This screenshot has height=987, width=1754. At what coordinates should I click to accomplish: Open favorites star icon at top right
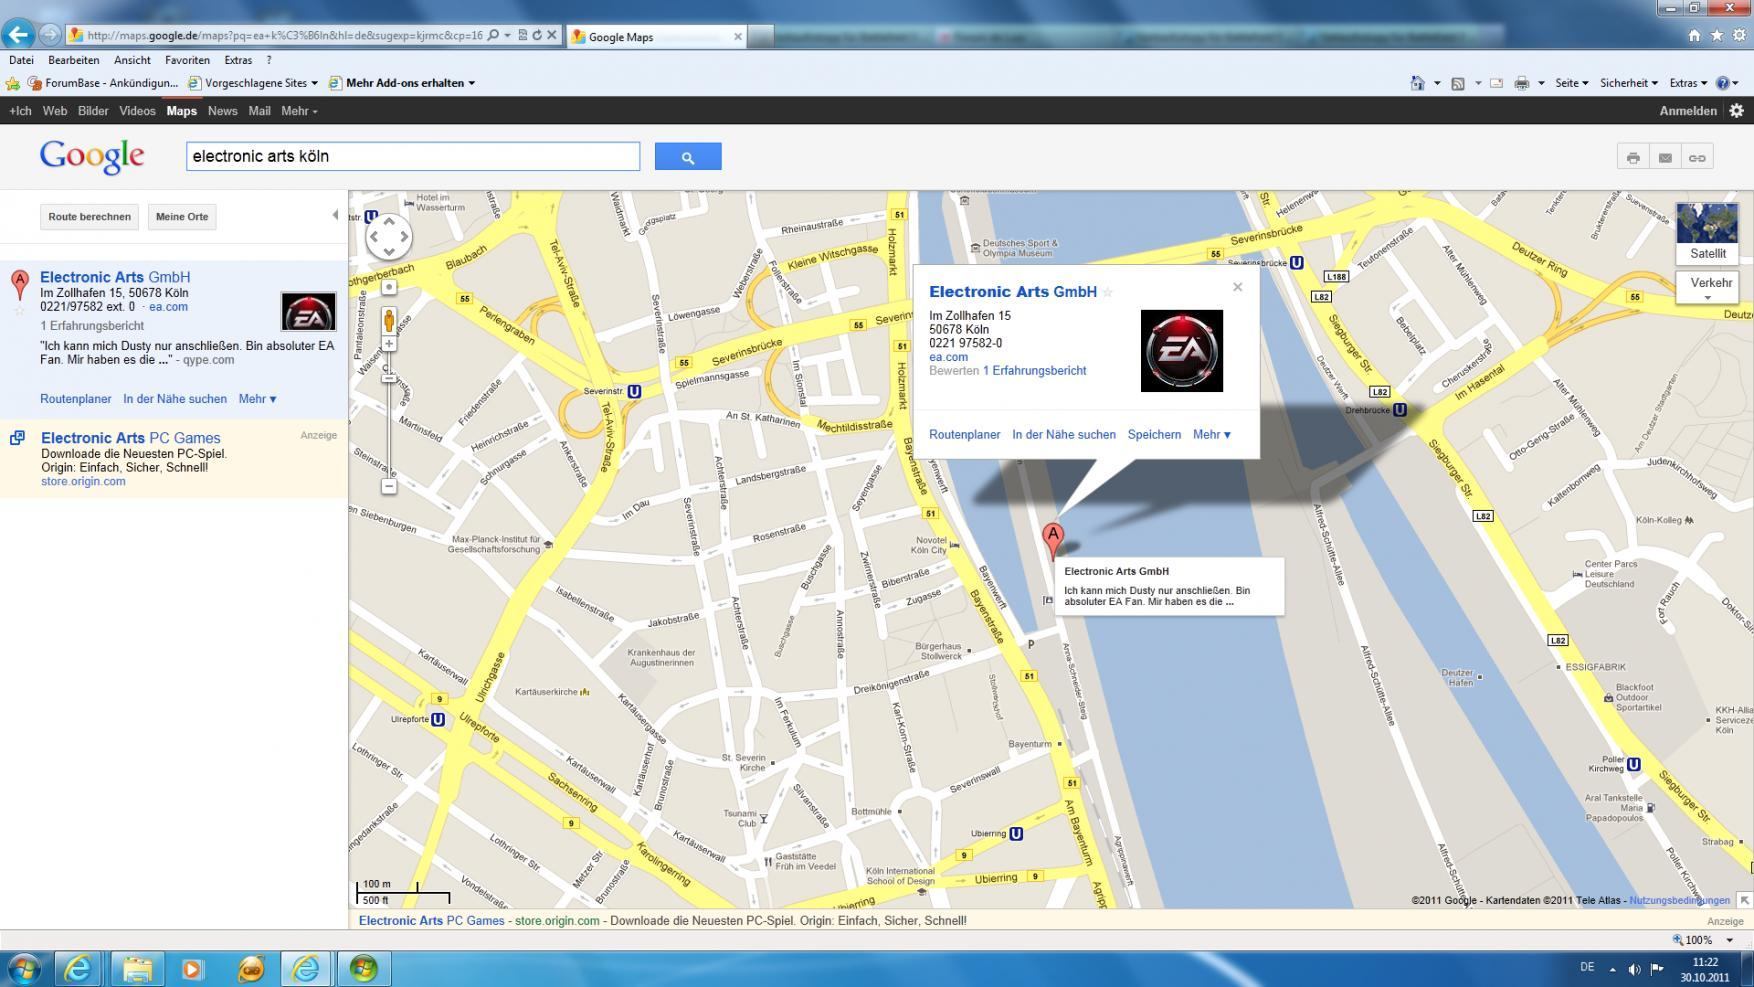(x=1717, y=35)
